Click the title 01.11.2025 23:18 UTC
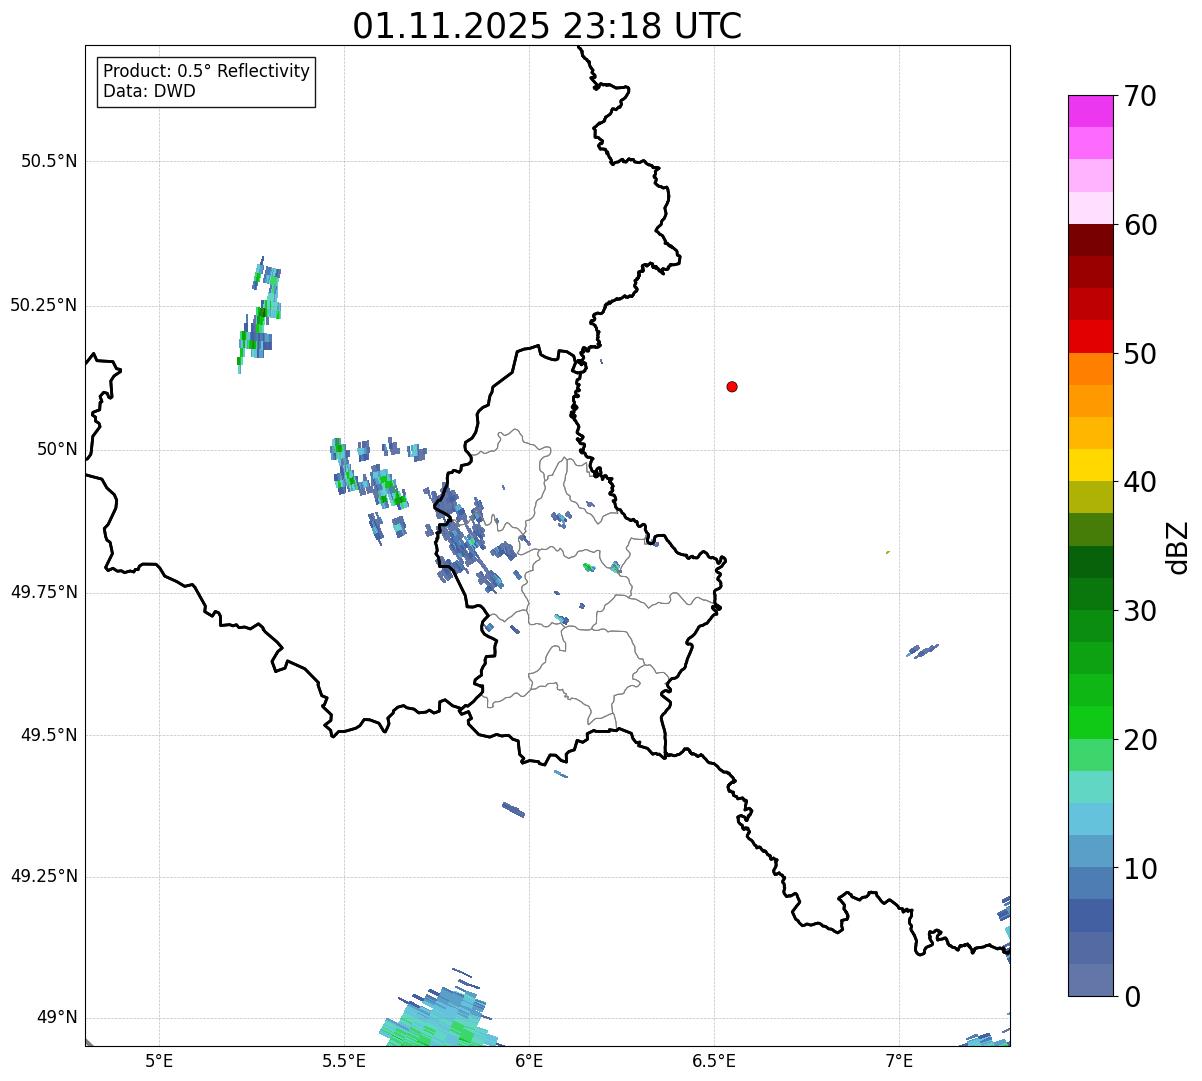This screenshot has width=1202, height=1081. pos(547,26)
